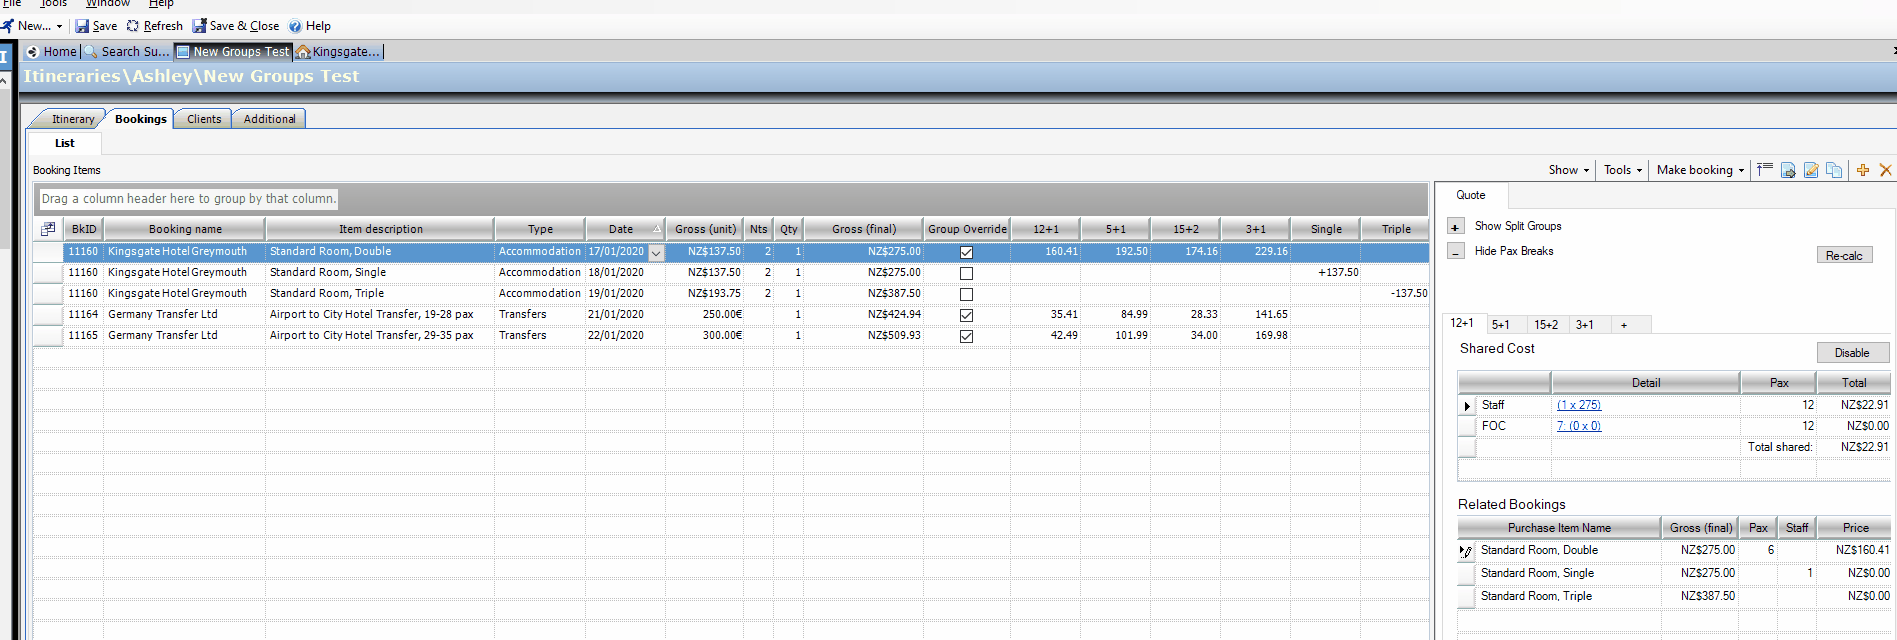This screenshot has height=640, width=1897.
Task: Uncheck Group Override for the 19-28 pax transfer
Action: point(966,315)
